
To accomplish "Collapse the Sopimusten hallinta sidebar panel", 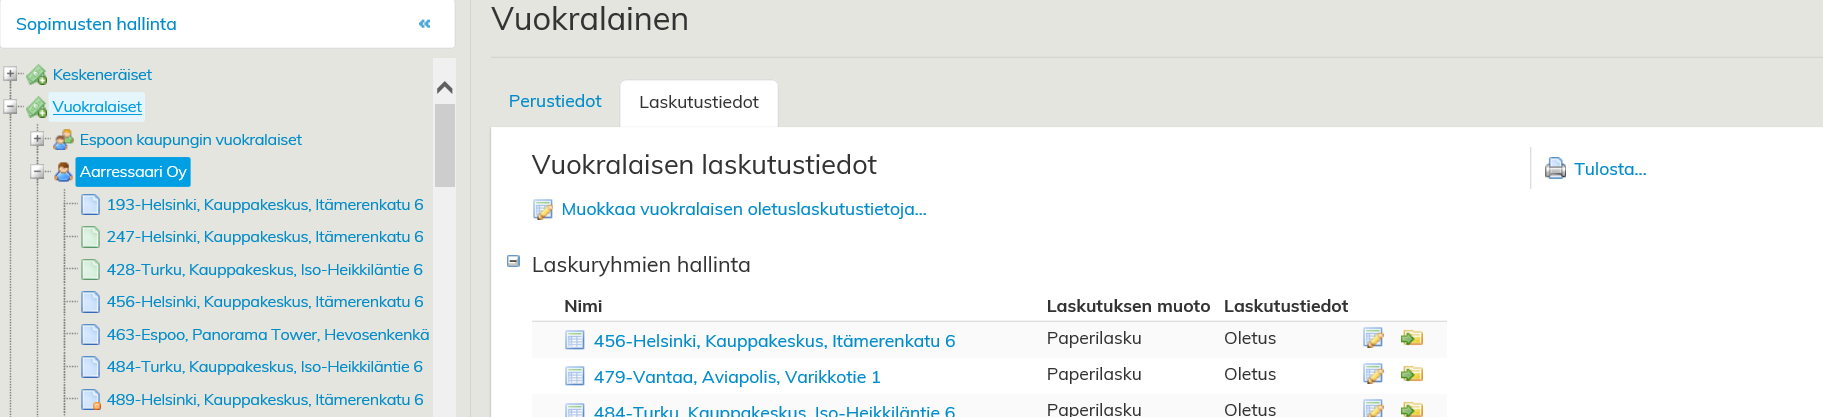I will point(425,24).
